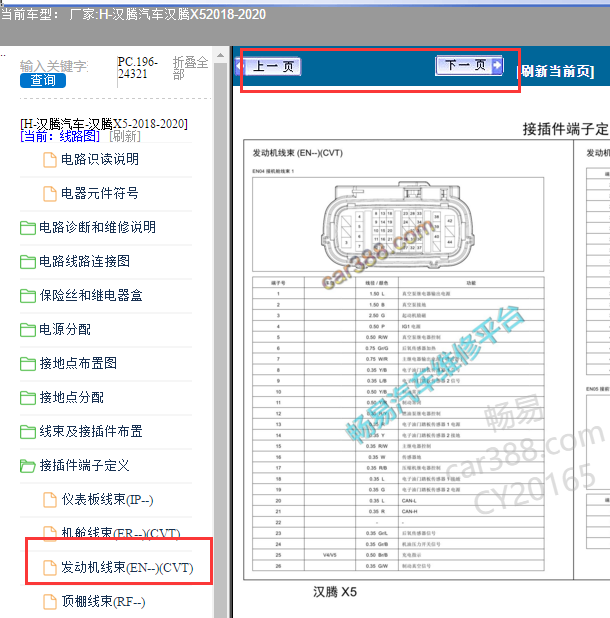Expand 保险丝和继电器盒 folder
Screen dimensions: 610x618
[x=91, y=295]
